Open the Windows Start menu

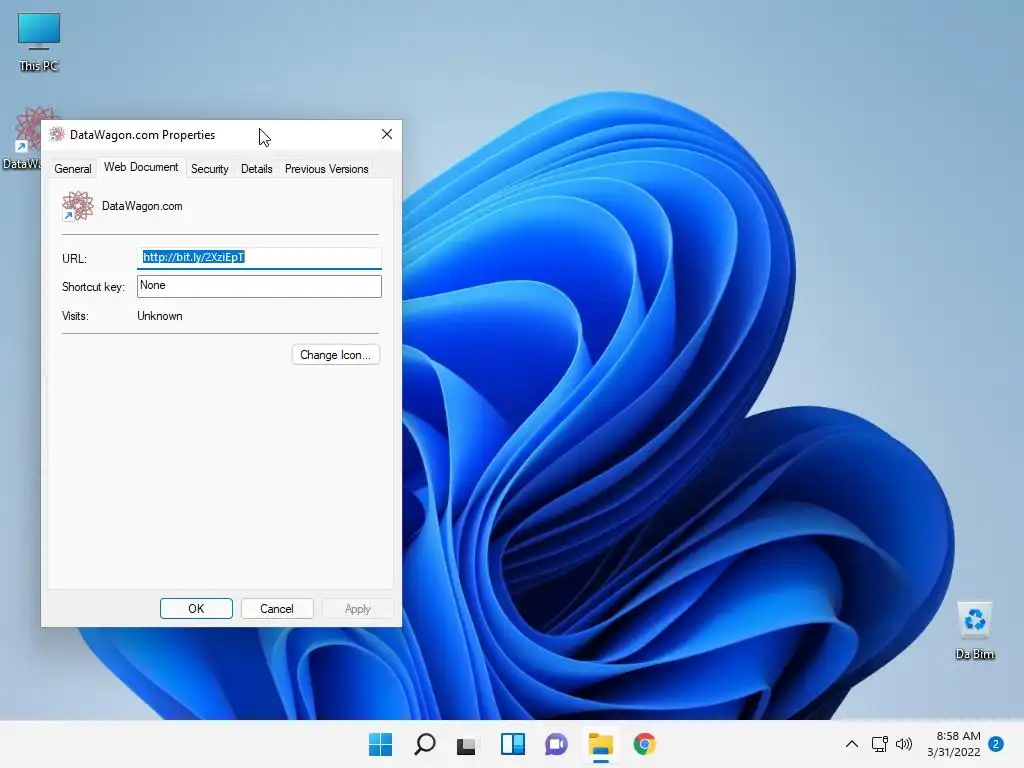click(x=380, y=744)
